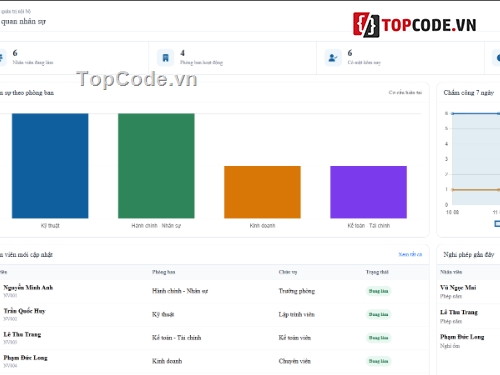Click the 'Nhân viên' header in leave panel
Image resolution: width=500 pixels, height=375 pixels.
tap(451, 272)
